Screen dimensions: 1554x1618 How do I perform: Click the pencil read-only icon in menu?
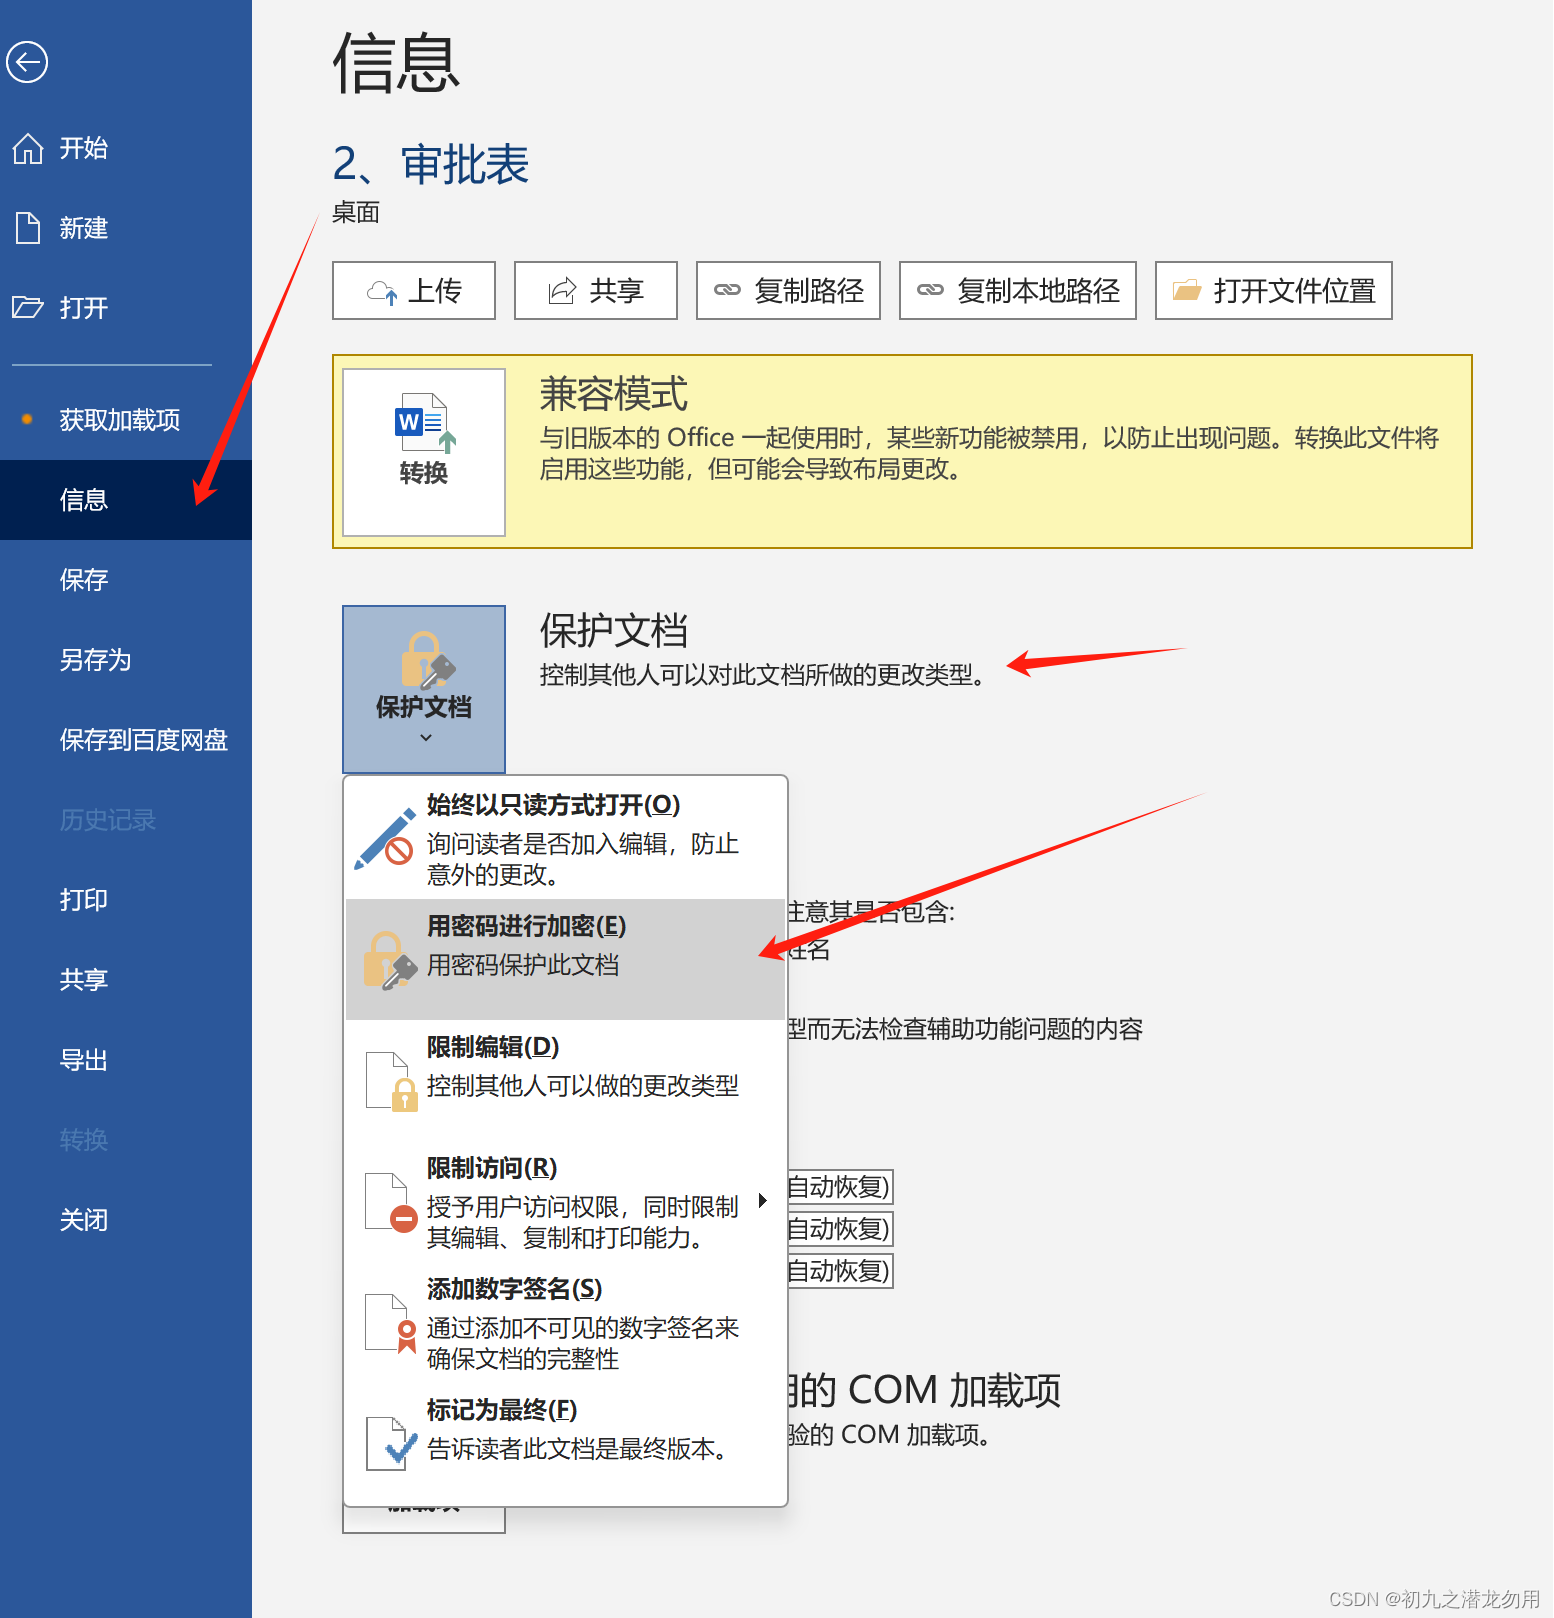click(x=385, y=838)
